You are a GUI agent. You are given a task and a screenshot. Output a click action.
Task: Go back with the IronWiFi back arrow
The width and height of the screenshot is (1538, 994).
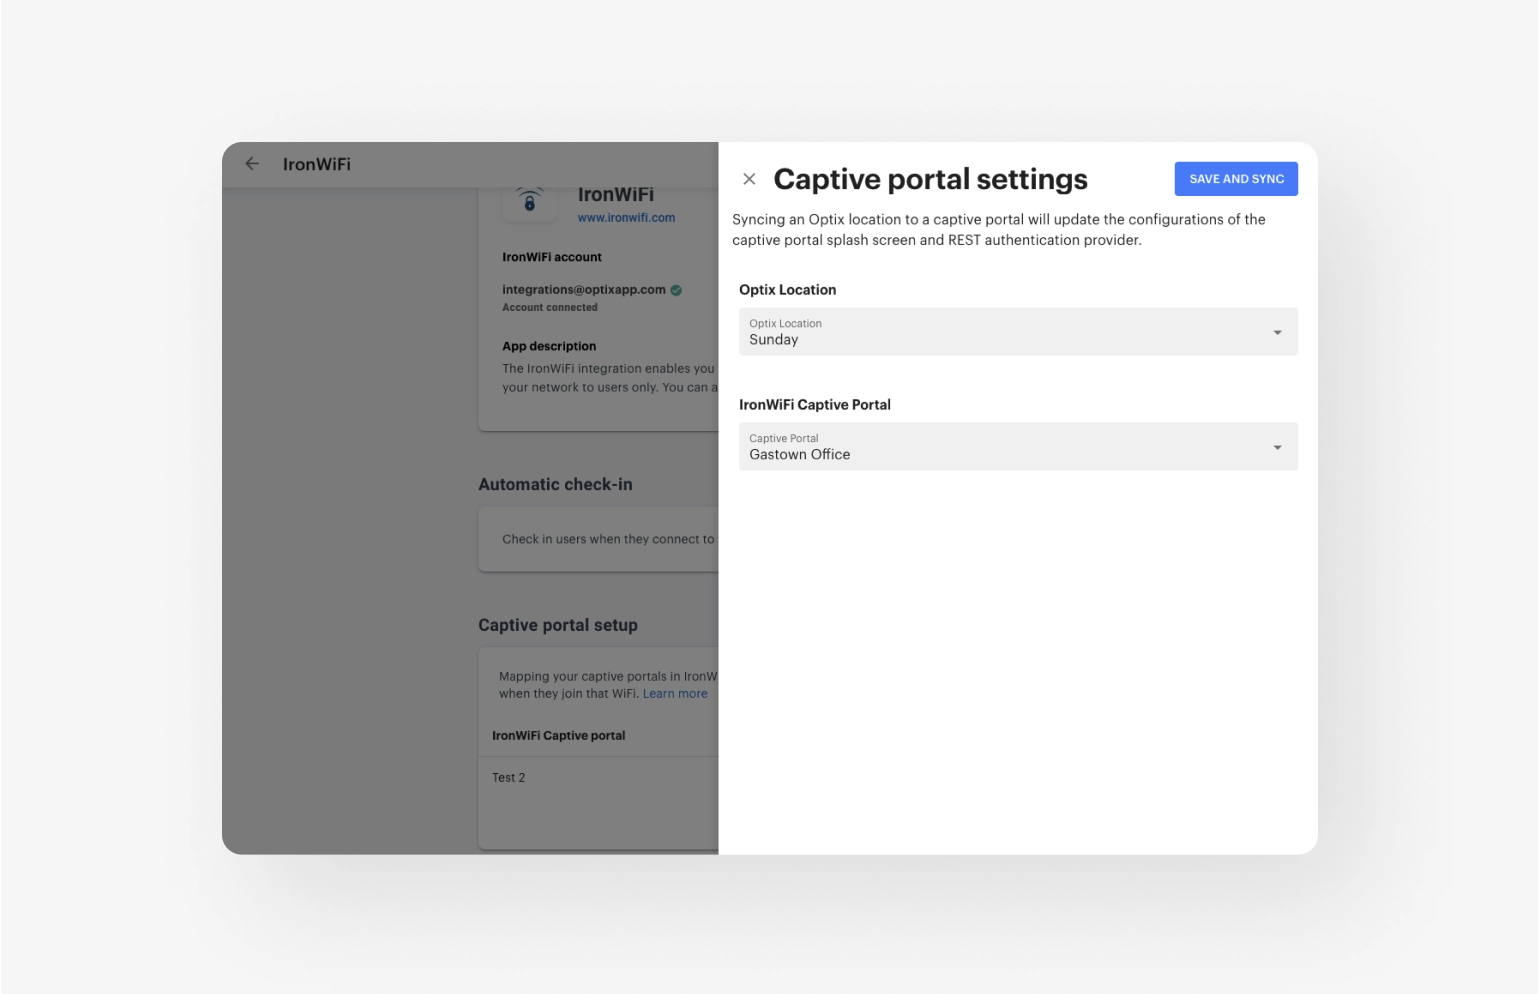(252, 164)
